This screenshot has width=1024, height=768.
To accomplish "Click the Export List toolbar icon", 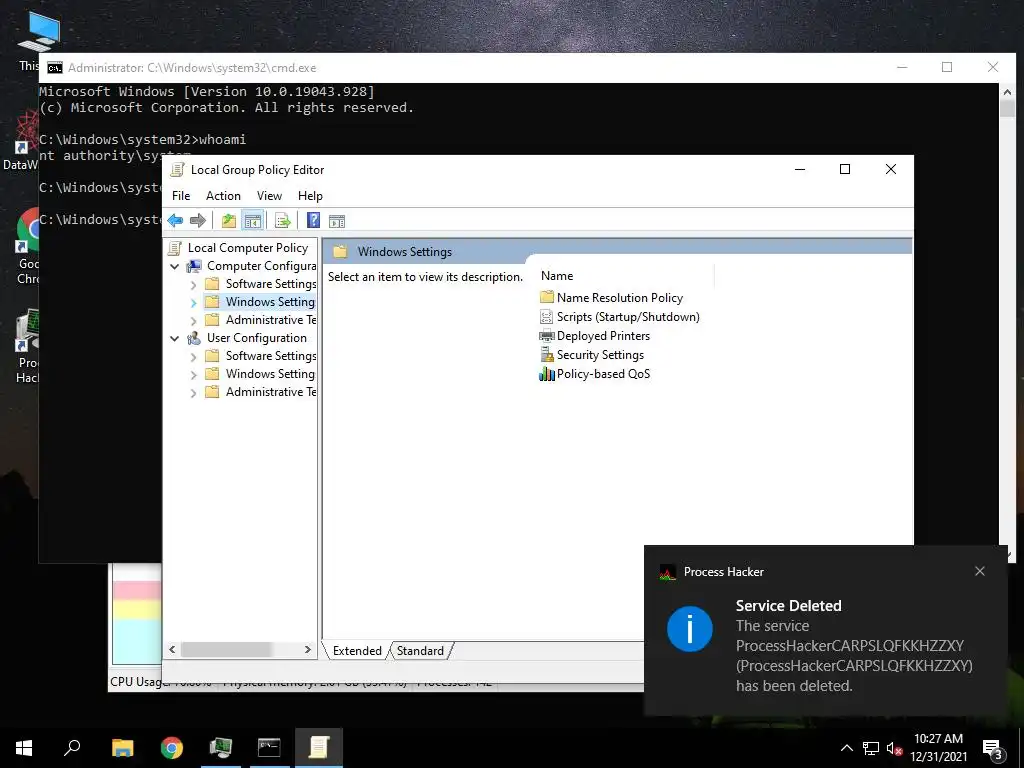I will pyautogui.click(x=283, y=221).
